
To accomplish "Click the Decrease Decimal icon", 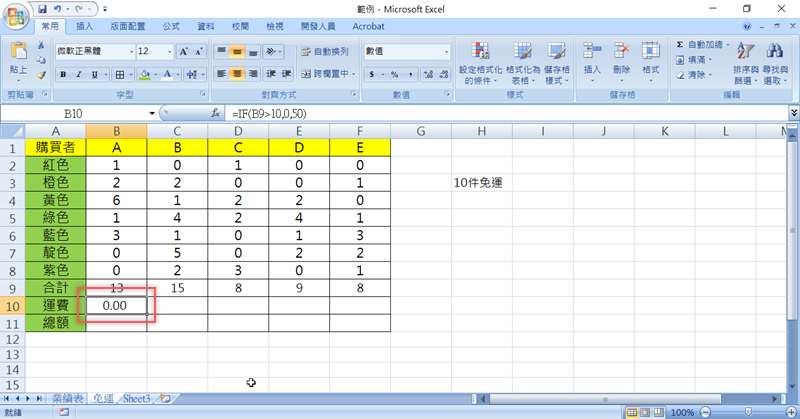I will coord(443,75).
